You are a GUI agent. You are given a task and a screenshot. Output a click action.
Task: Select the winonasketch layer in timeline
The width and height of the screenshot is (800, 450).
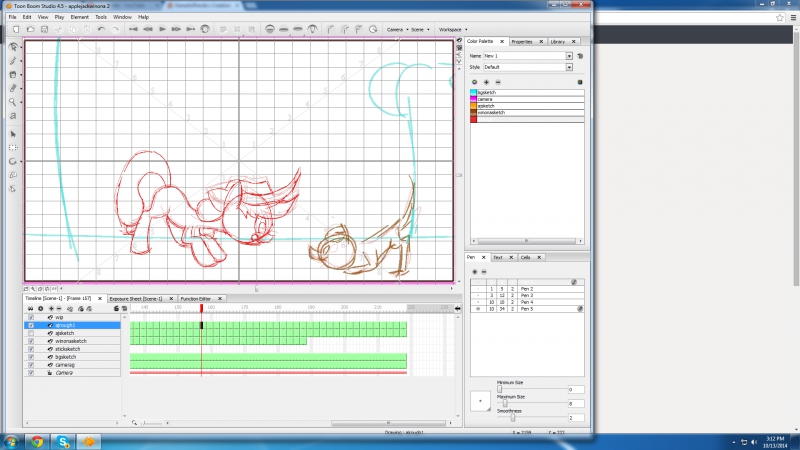tap(73, 341)
